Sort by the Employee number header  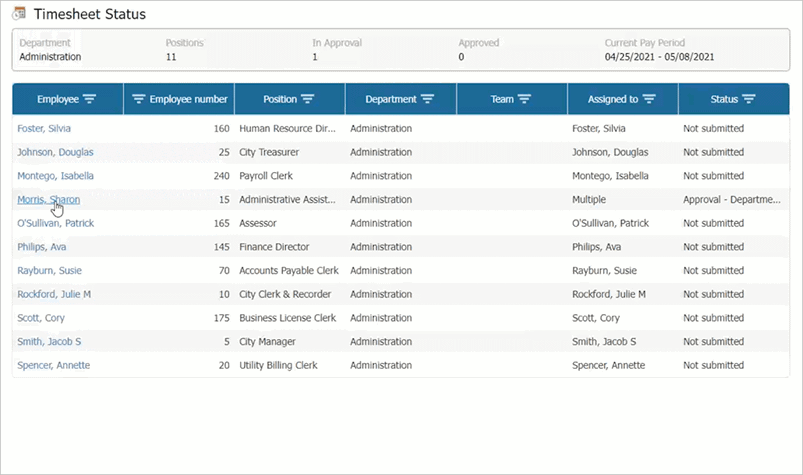188,99
